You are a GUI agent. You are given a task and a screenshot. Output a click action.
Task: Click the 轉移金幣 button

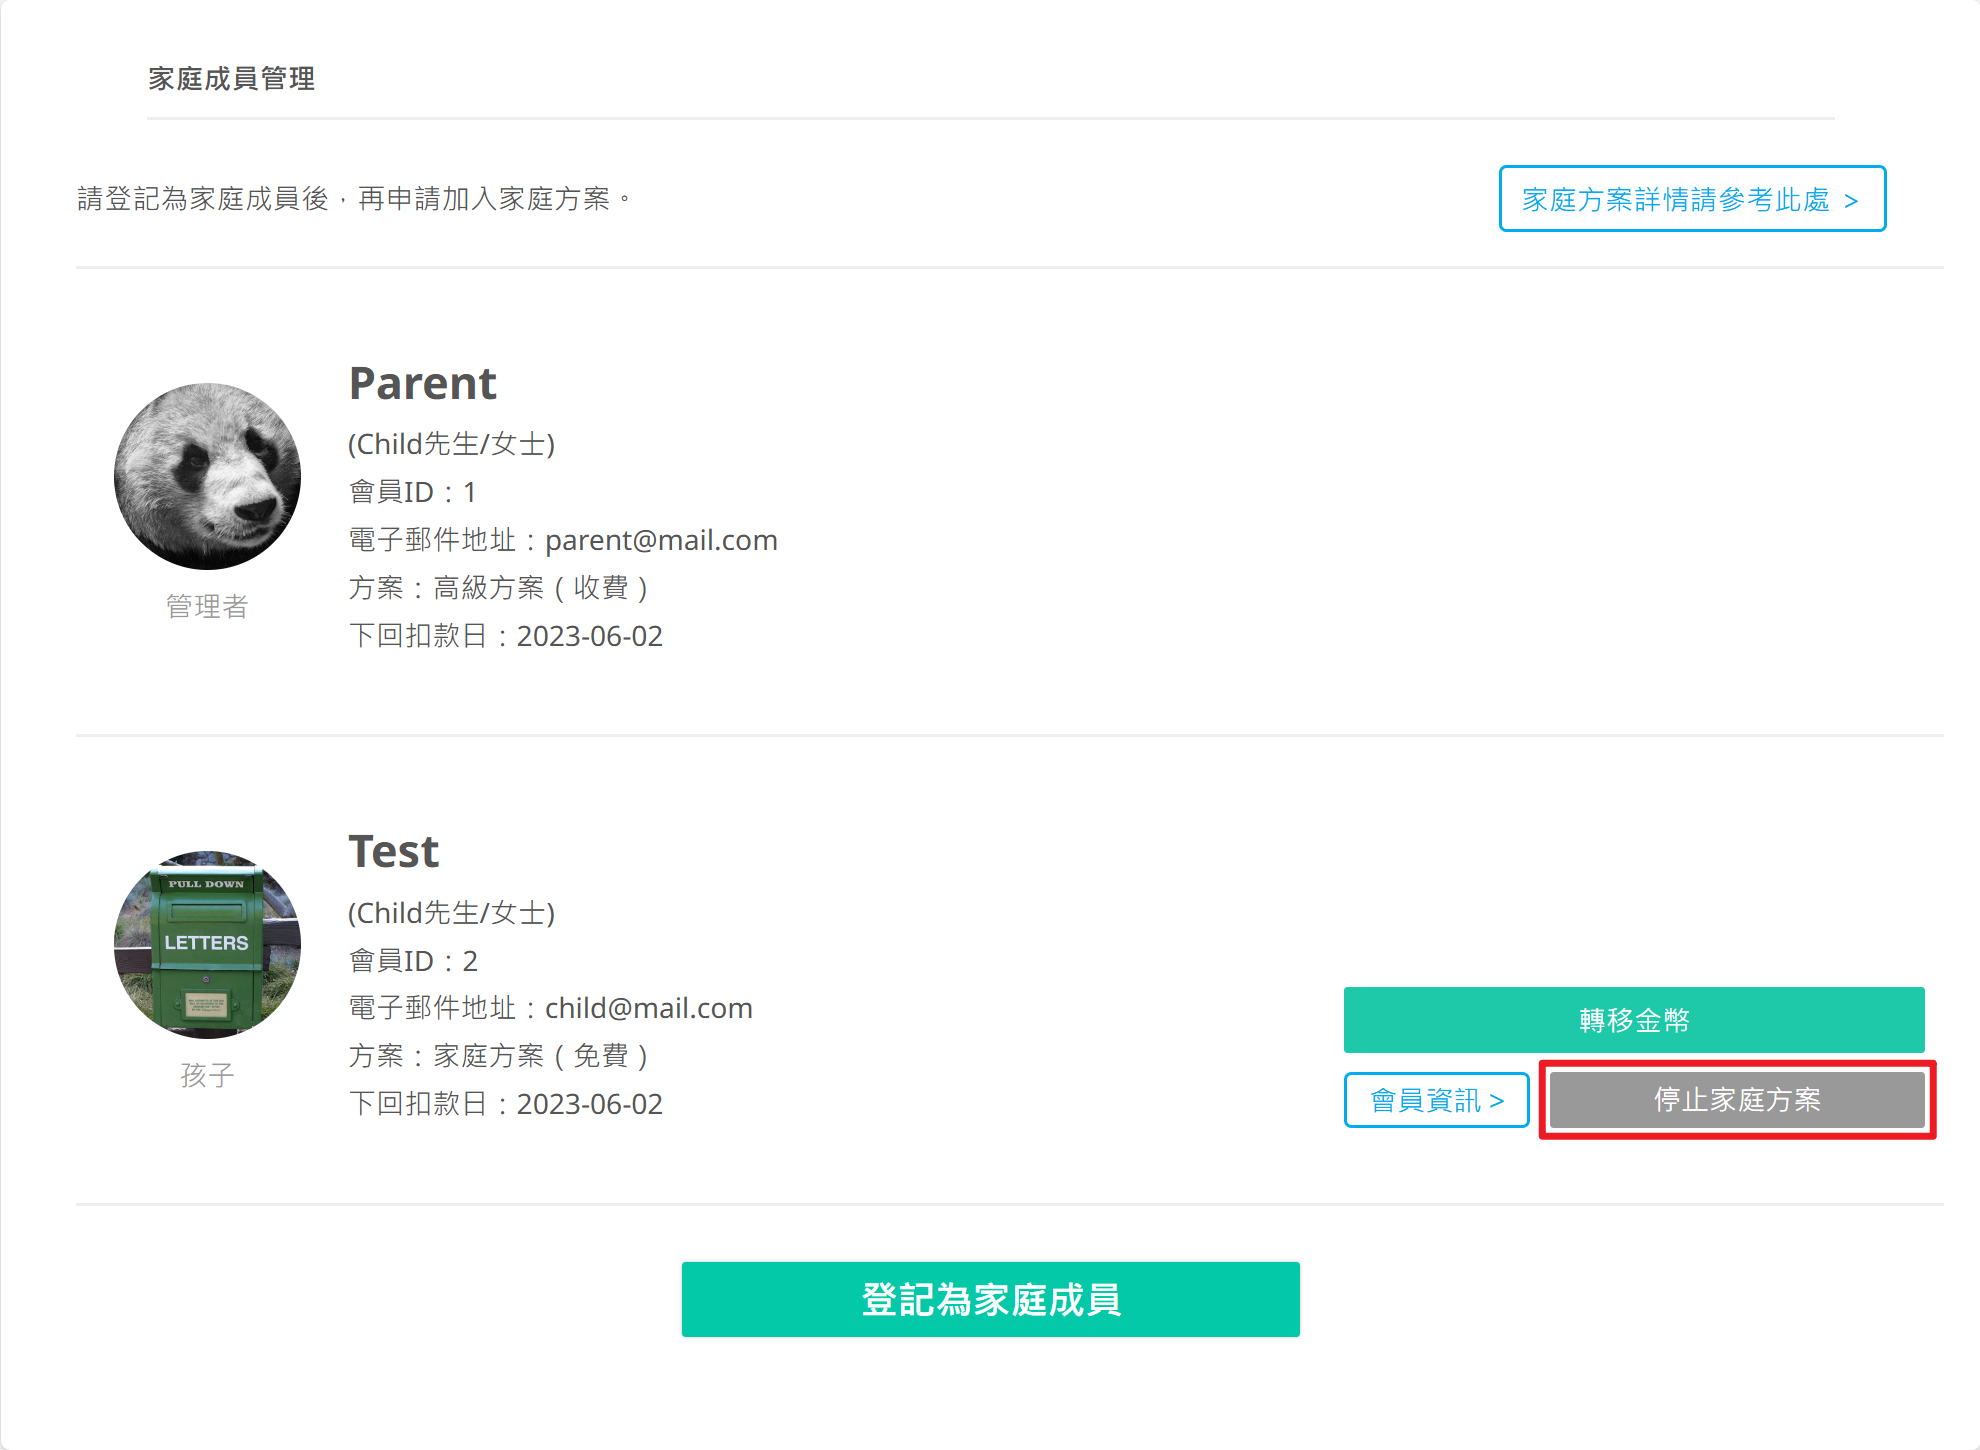pos(1634,1020)
